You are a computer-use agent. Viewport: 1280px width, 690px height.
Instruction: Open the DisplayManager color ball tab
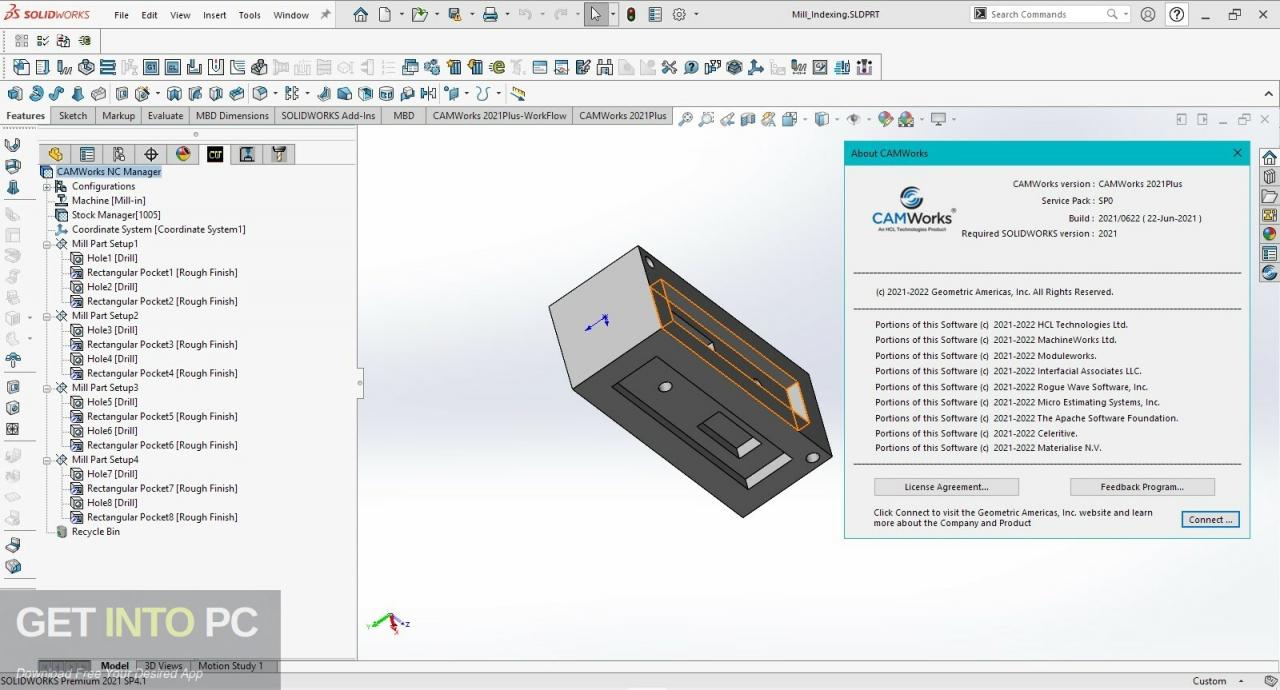(183, 154)
